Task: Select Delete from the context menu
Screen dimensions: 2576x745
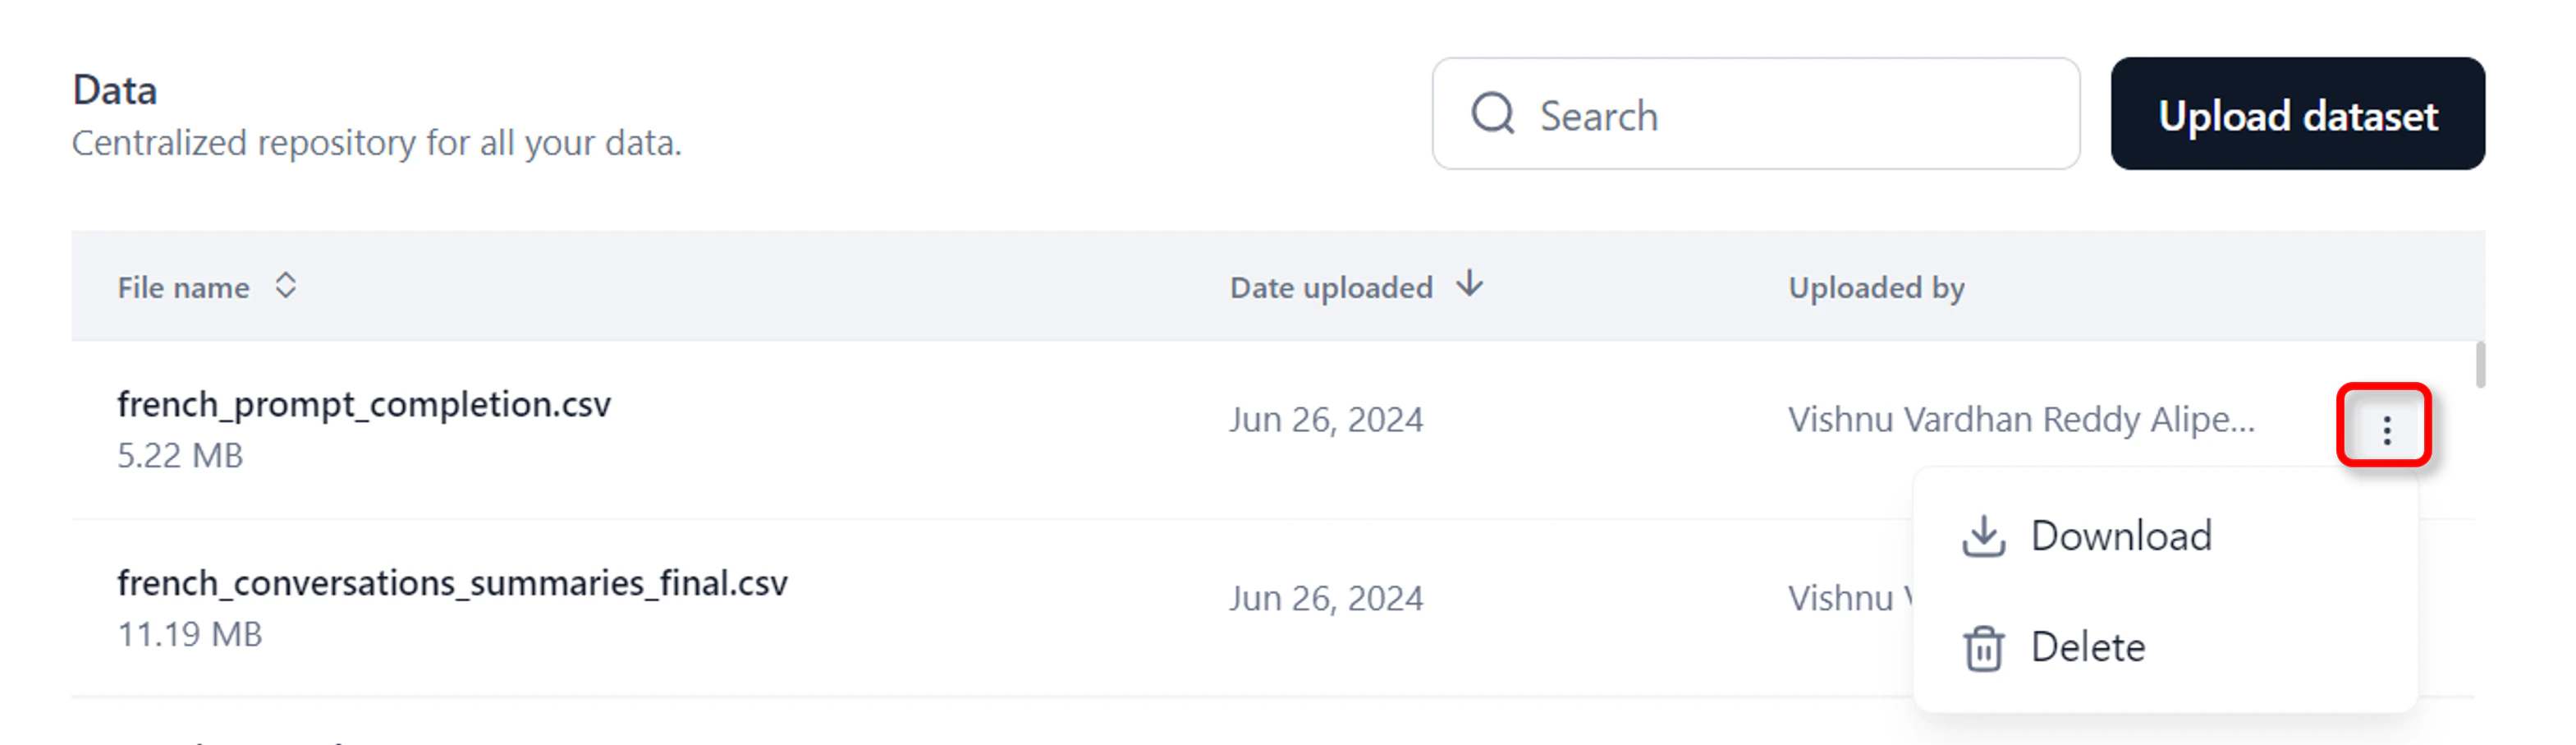Action: point(2090,647)
